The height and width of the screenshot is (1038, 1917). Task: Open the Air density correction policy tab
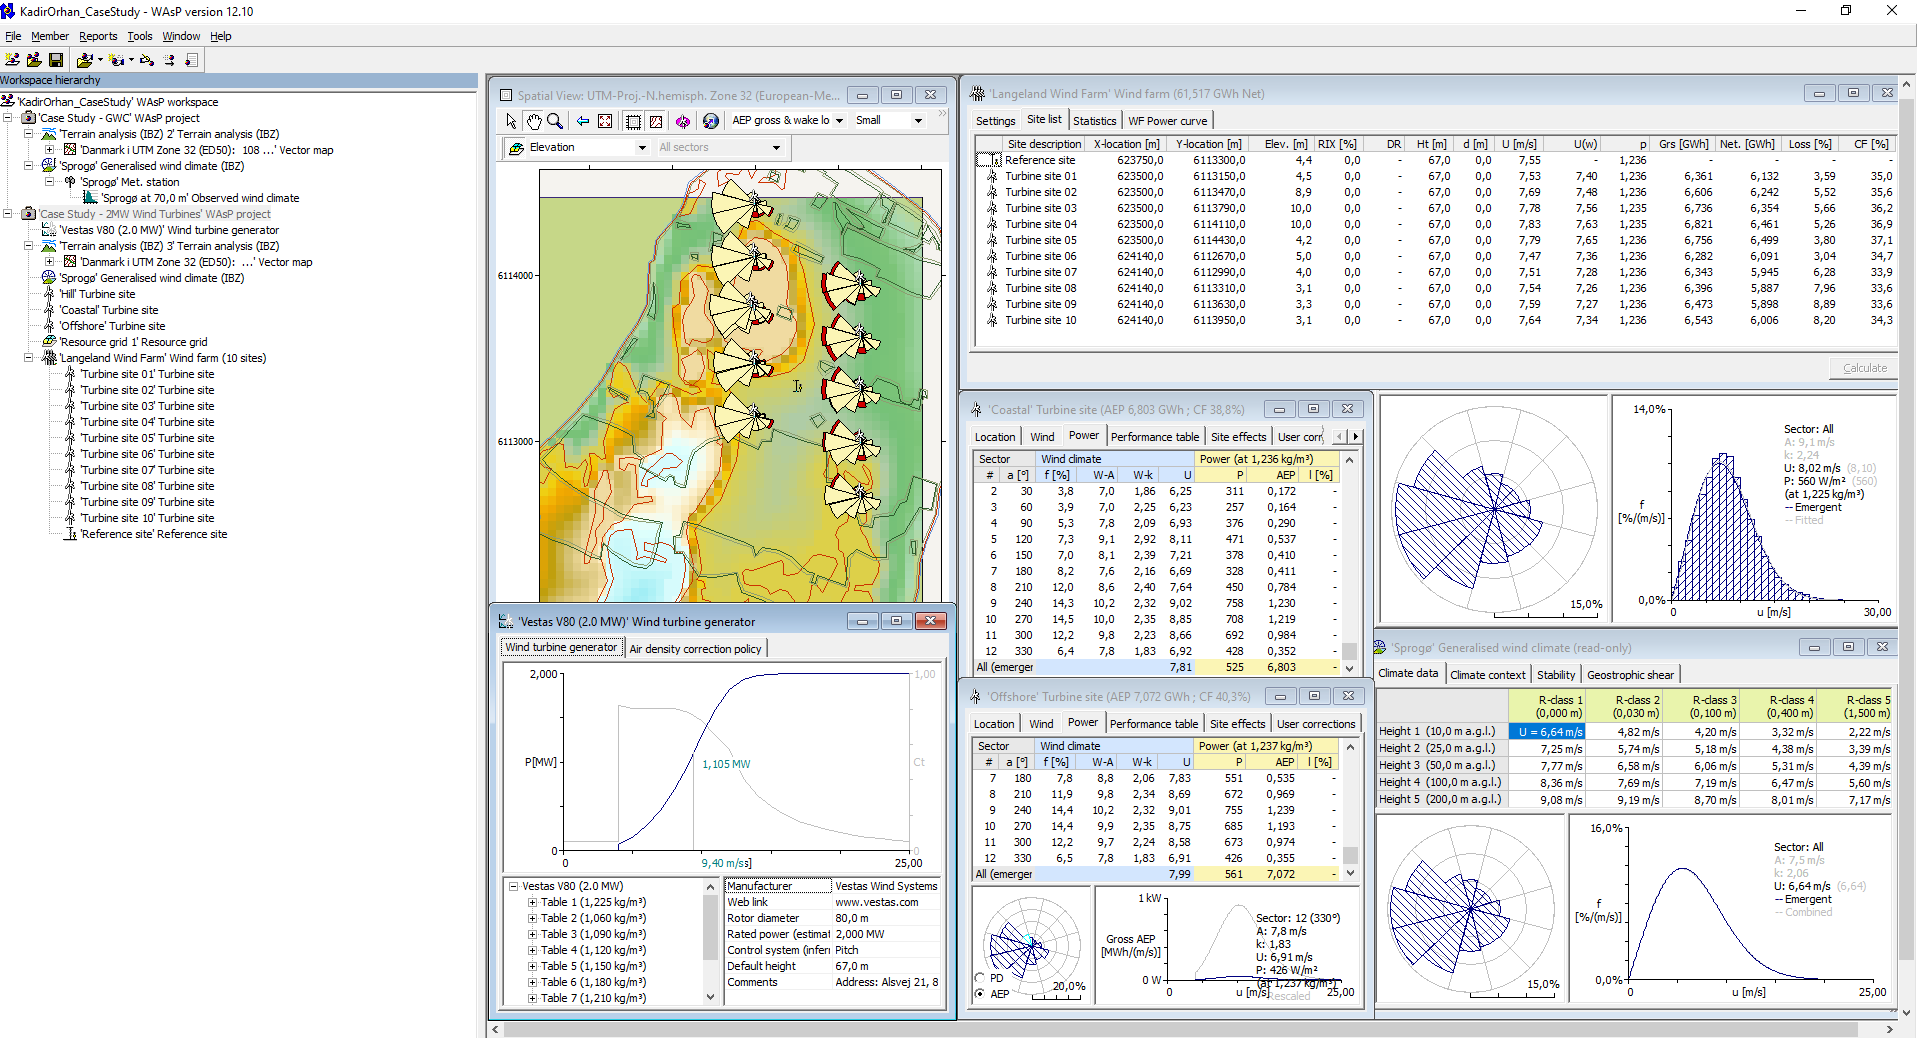[x=695, y=649]
